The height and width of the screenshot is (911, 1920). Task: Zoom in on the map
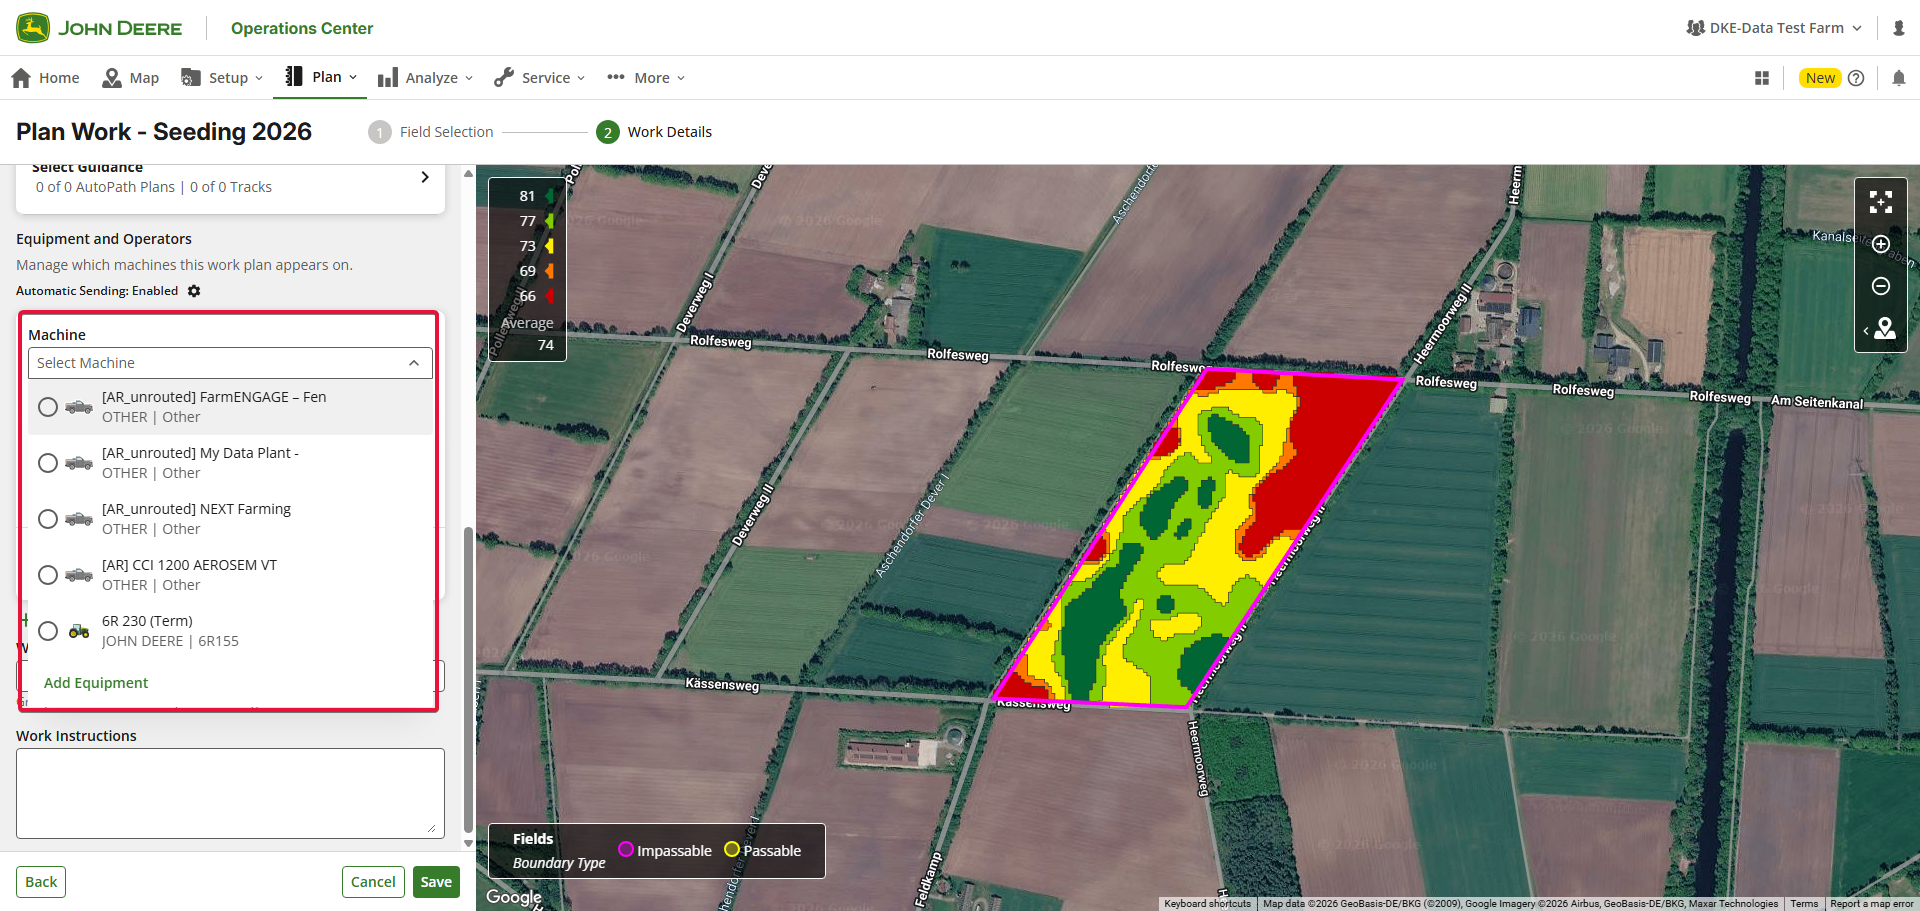pos(1881,245)
